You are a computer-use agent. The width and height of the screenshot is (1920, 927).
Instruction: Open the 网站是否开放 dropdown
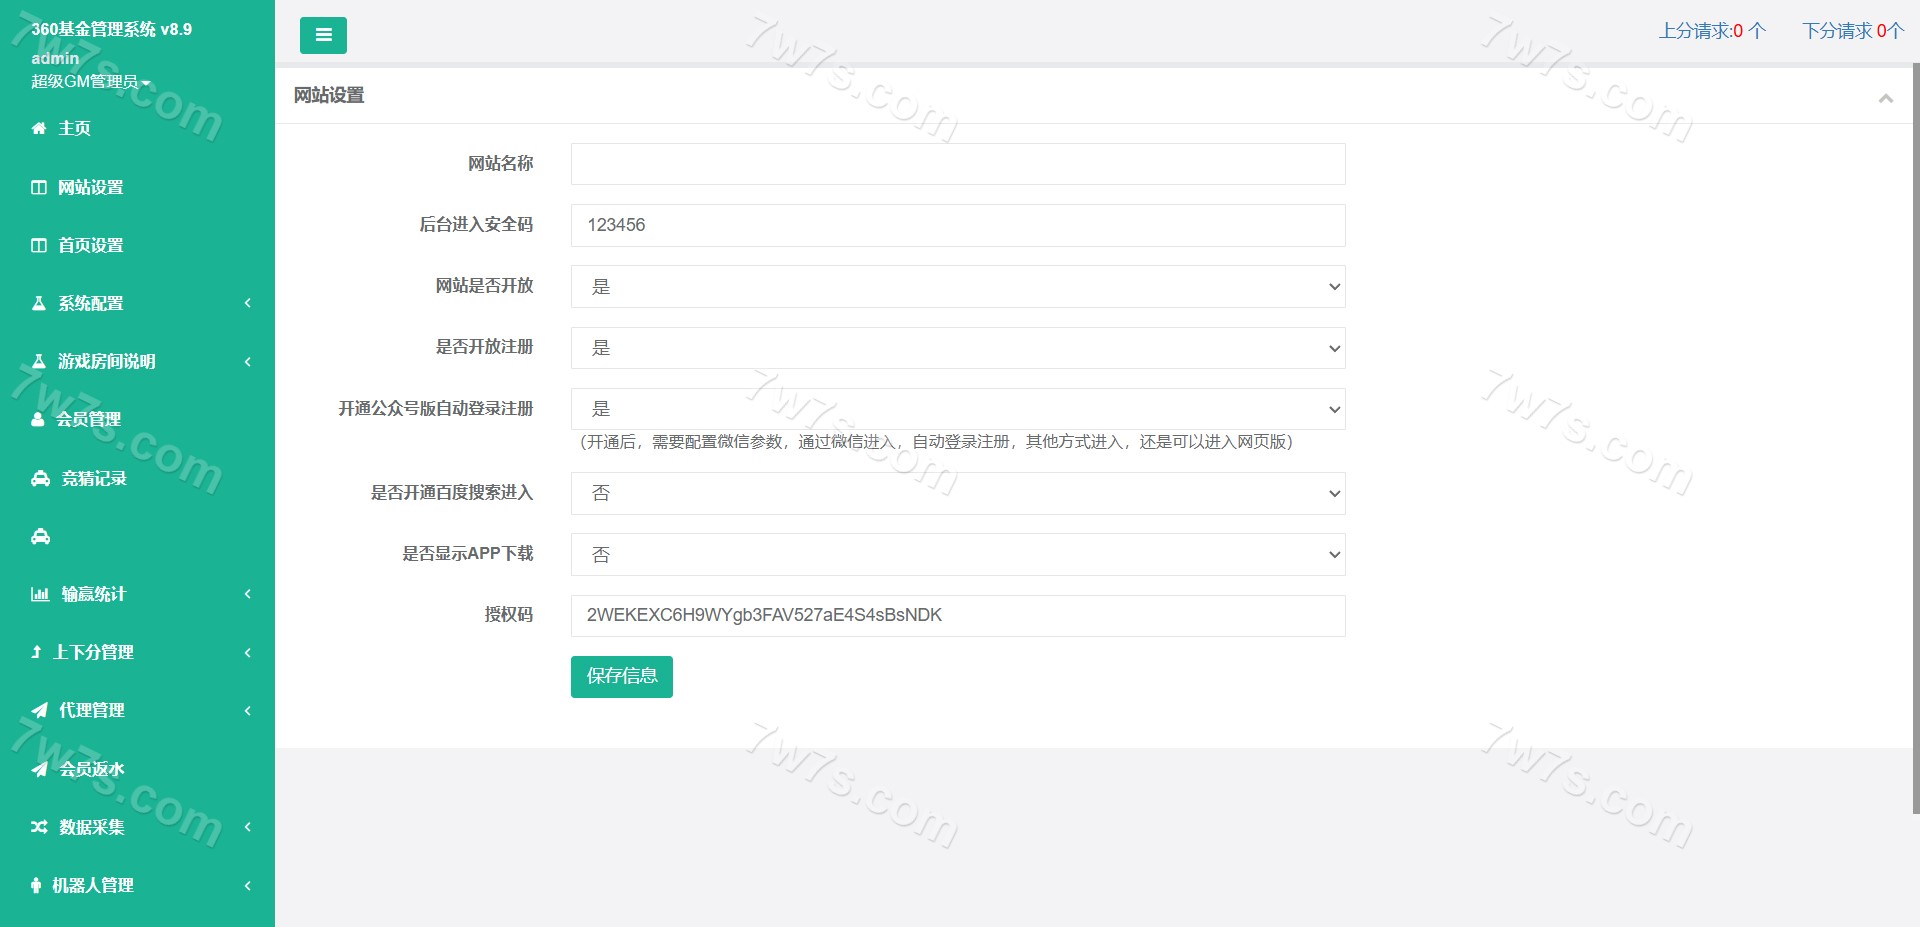click(x=957, y=287)
